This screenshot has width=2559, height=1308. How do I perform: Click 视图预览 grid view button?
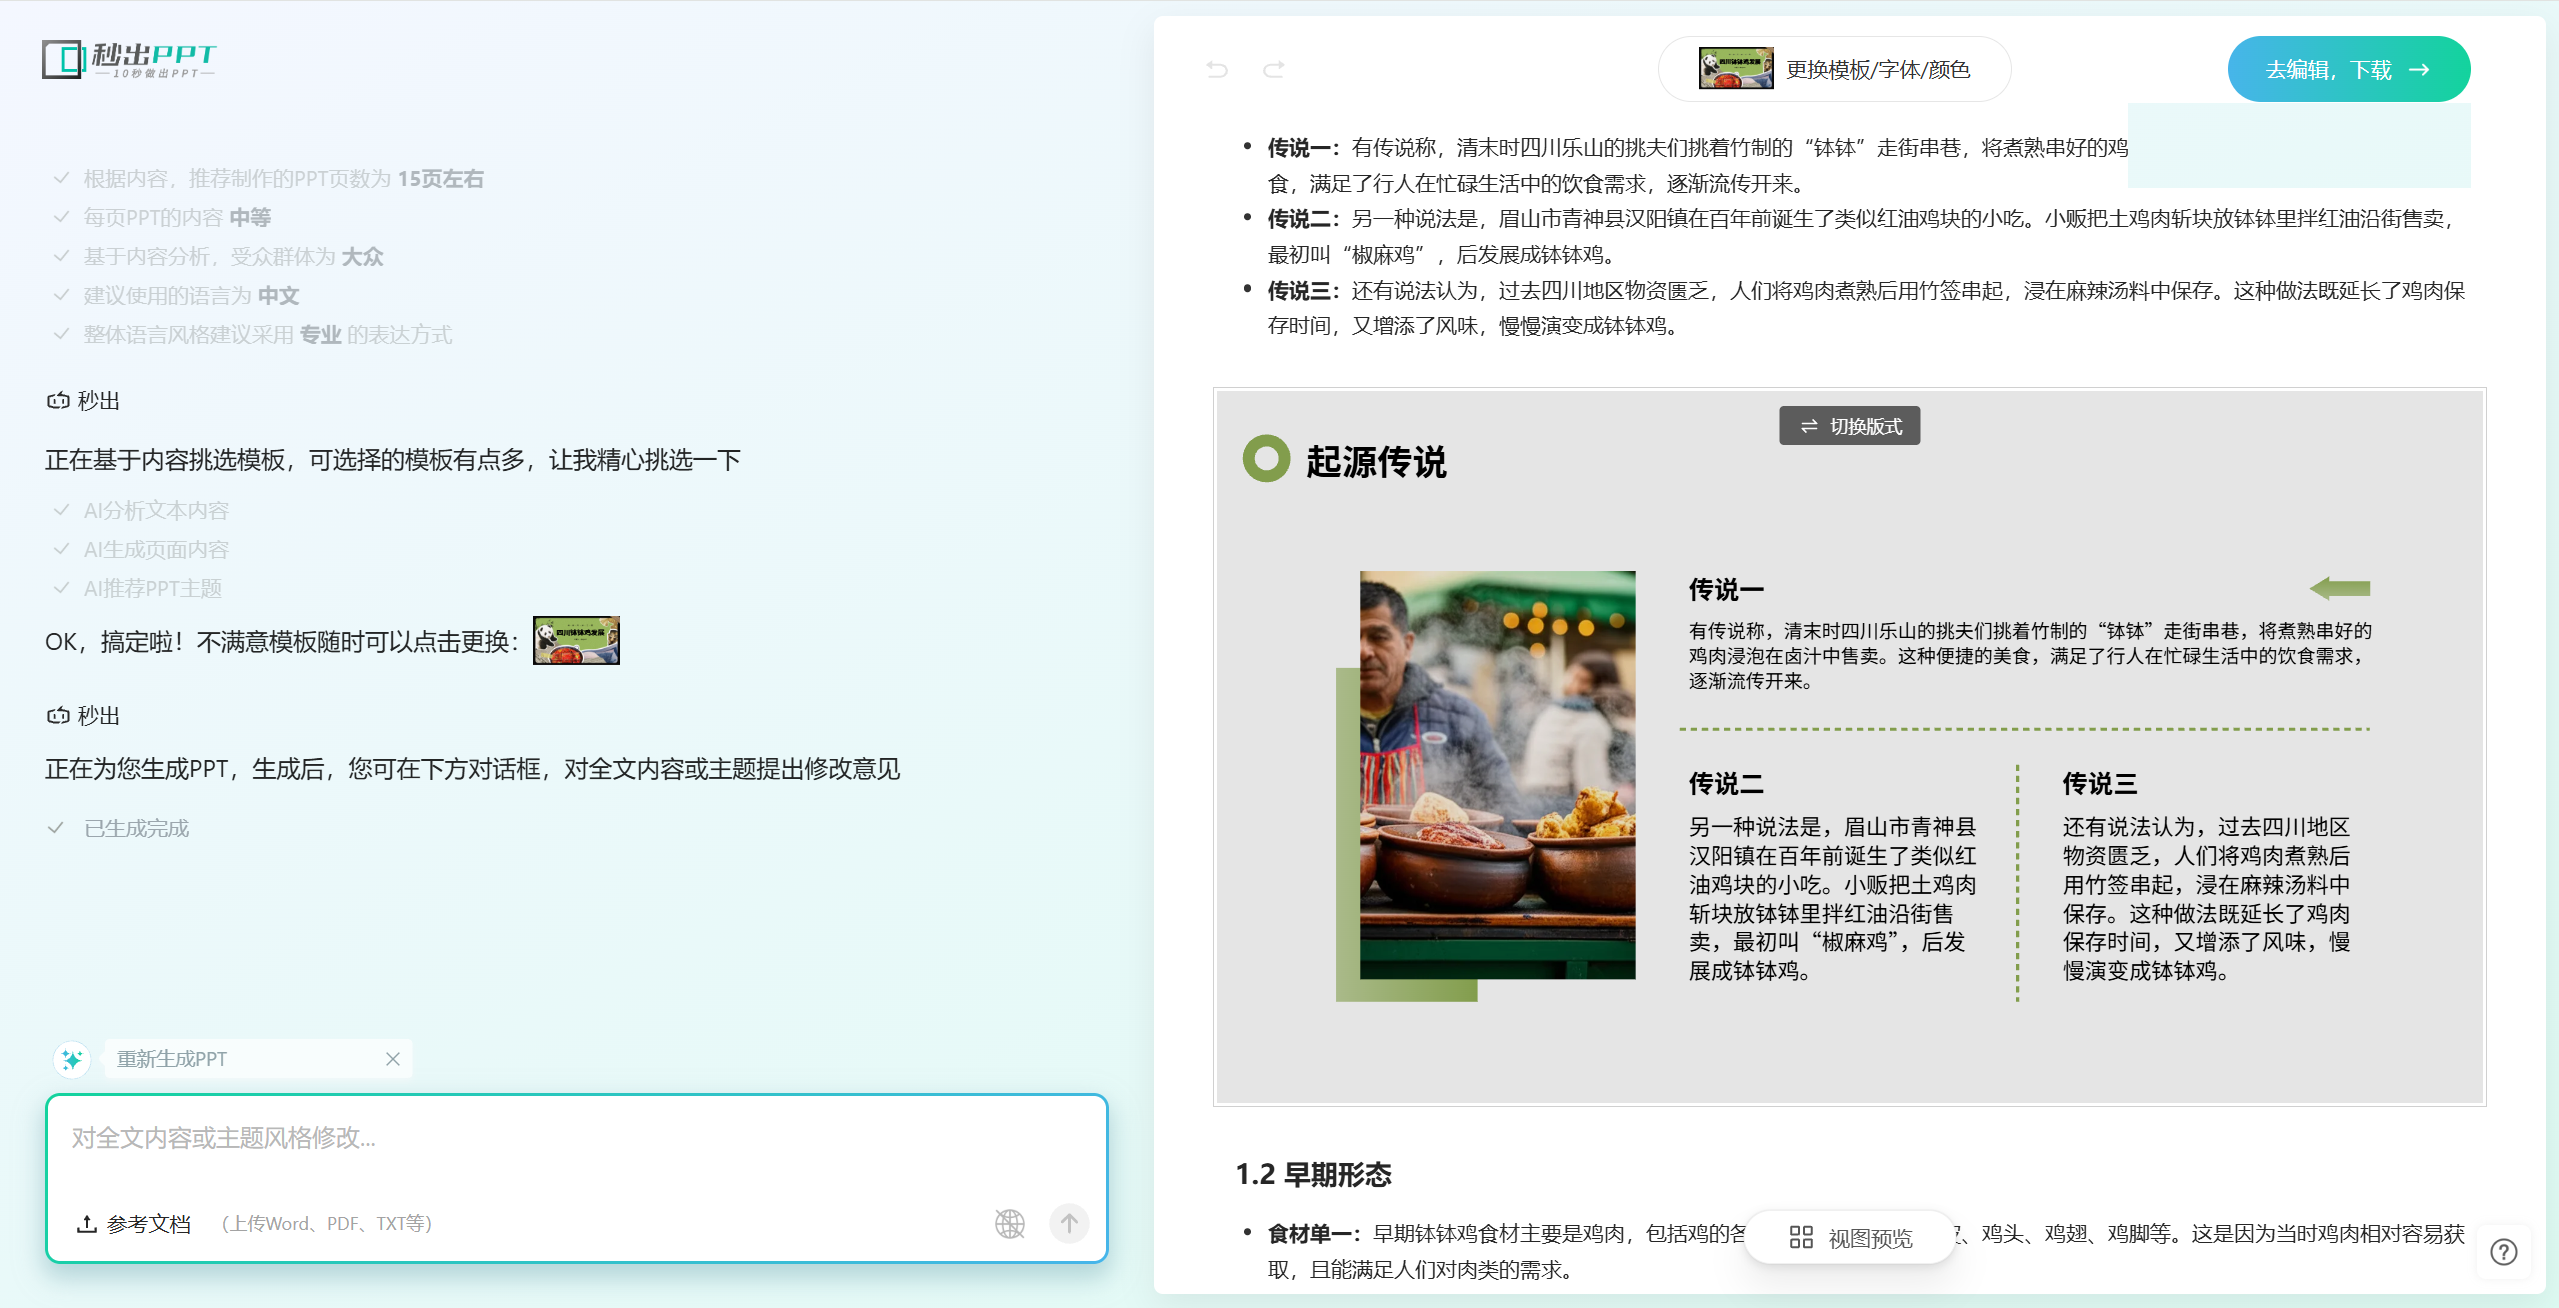[x=1850, y=1238]
